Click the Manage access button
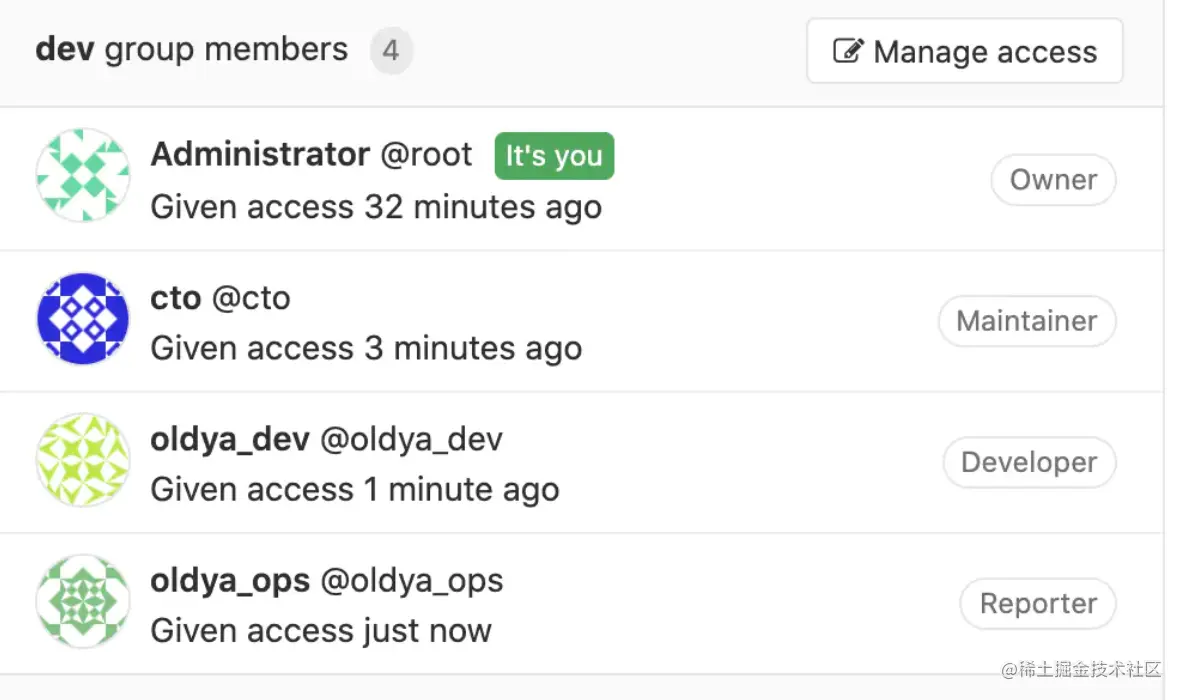1182x700 pixels. tap(964, 51)
